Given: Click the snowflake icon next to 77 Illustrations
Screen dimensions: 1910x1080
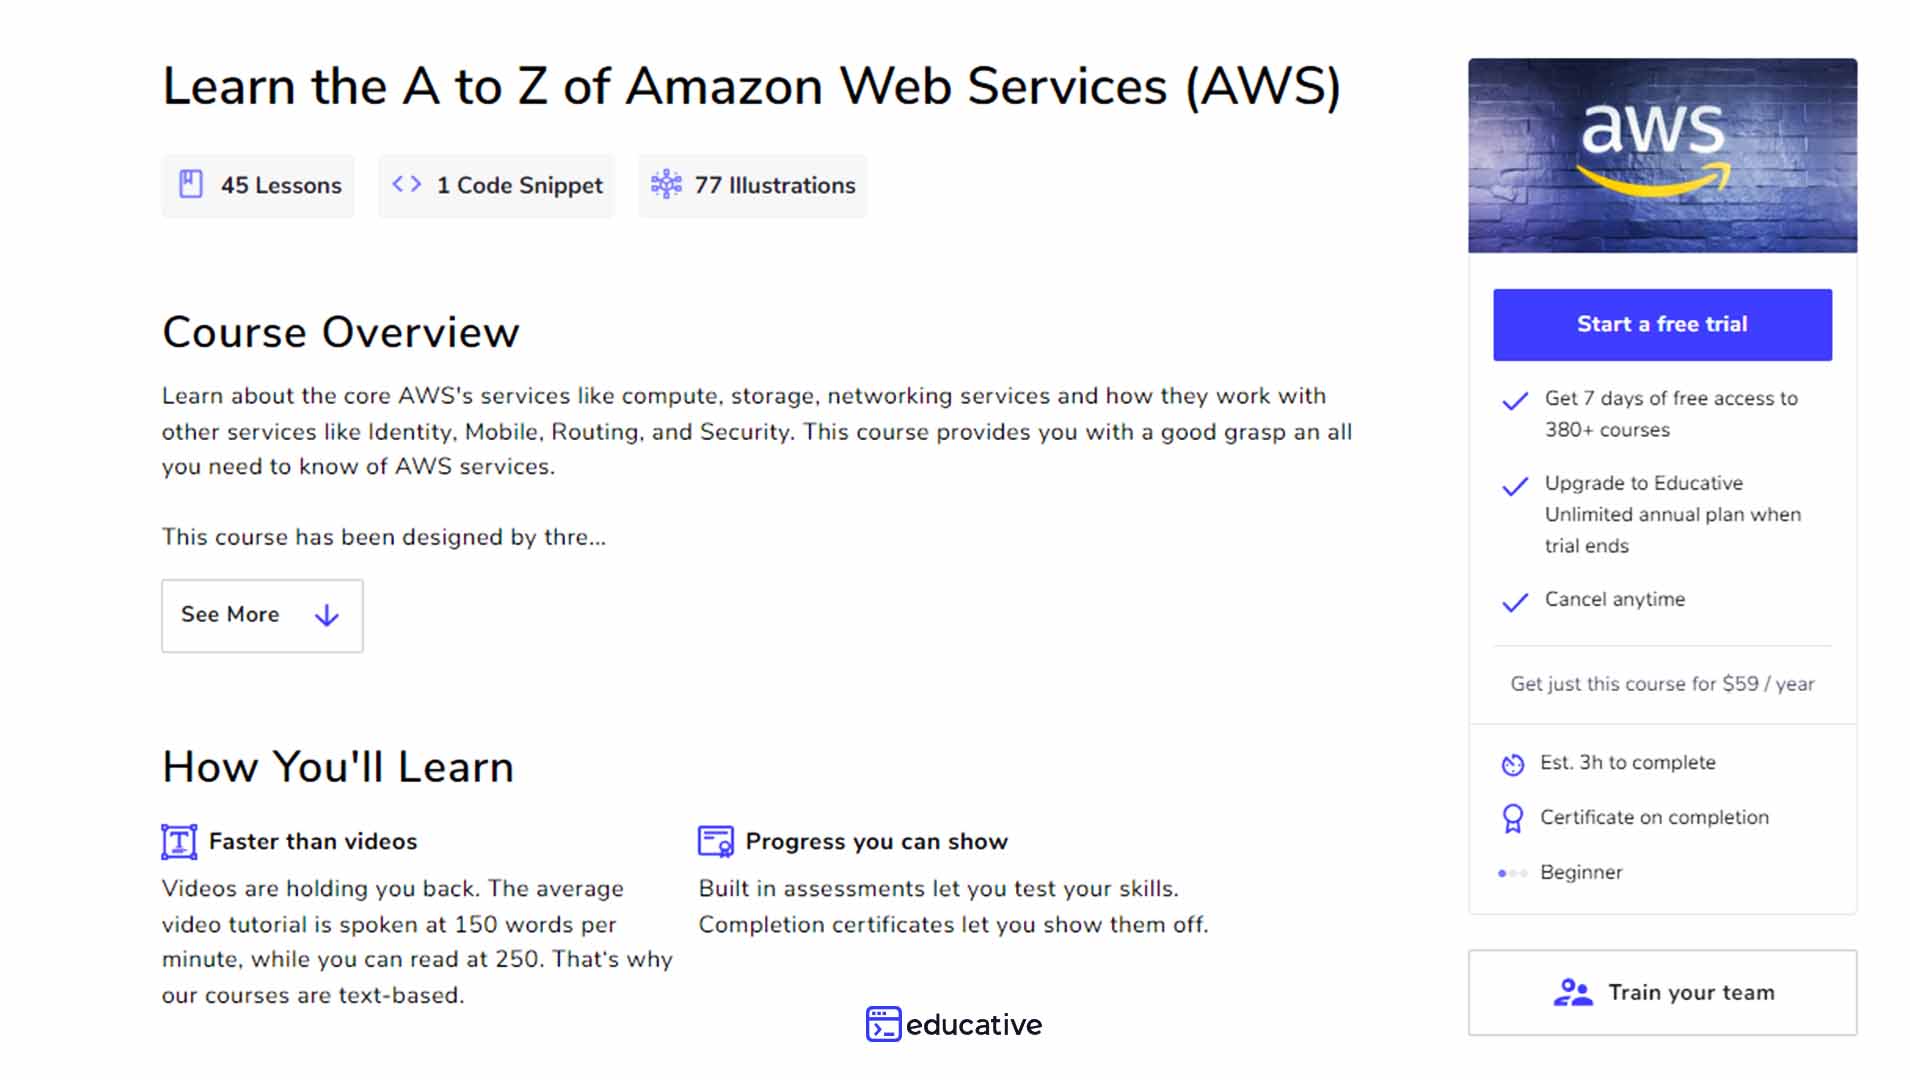Looking at the screenshot, I should click(x=668, y=184).
